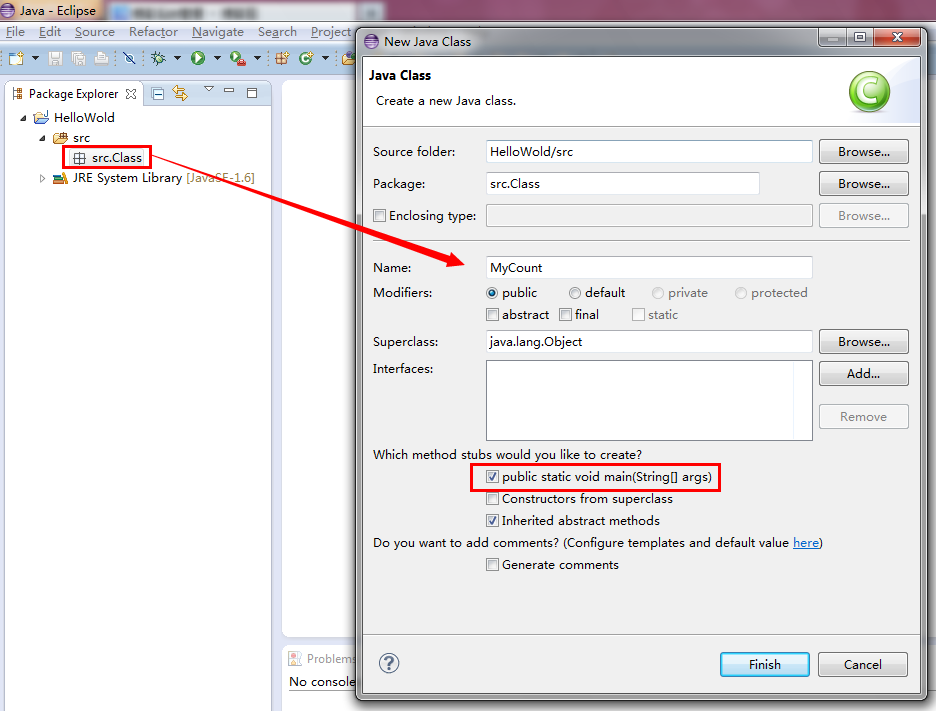Click the Collapse All icon in Package Explorer

pos(158,94)
